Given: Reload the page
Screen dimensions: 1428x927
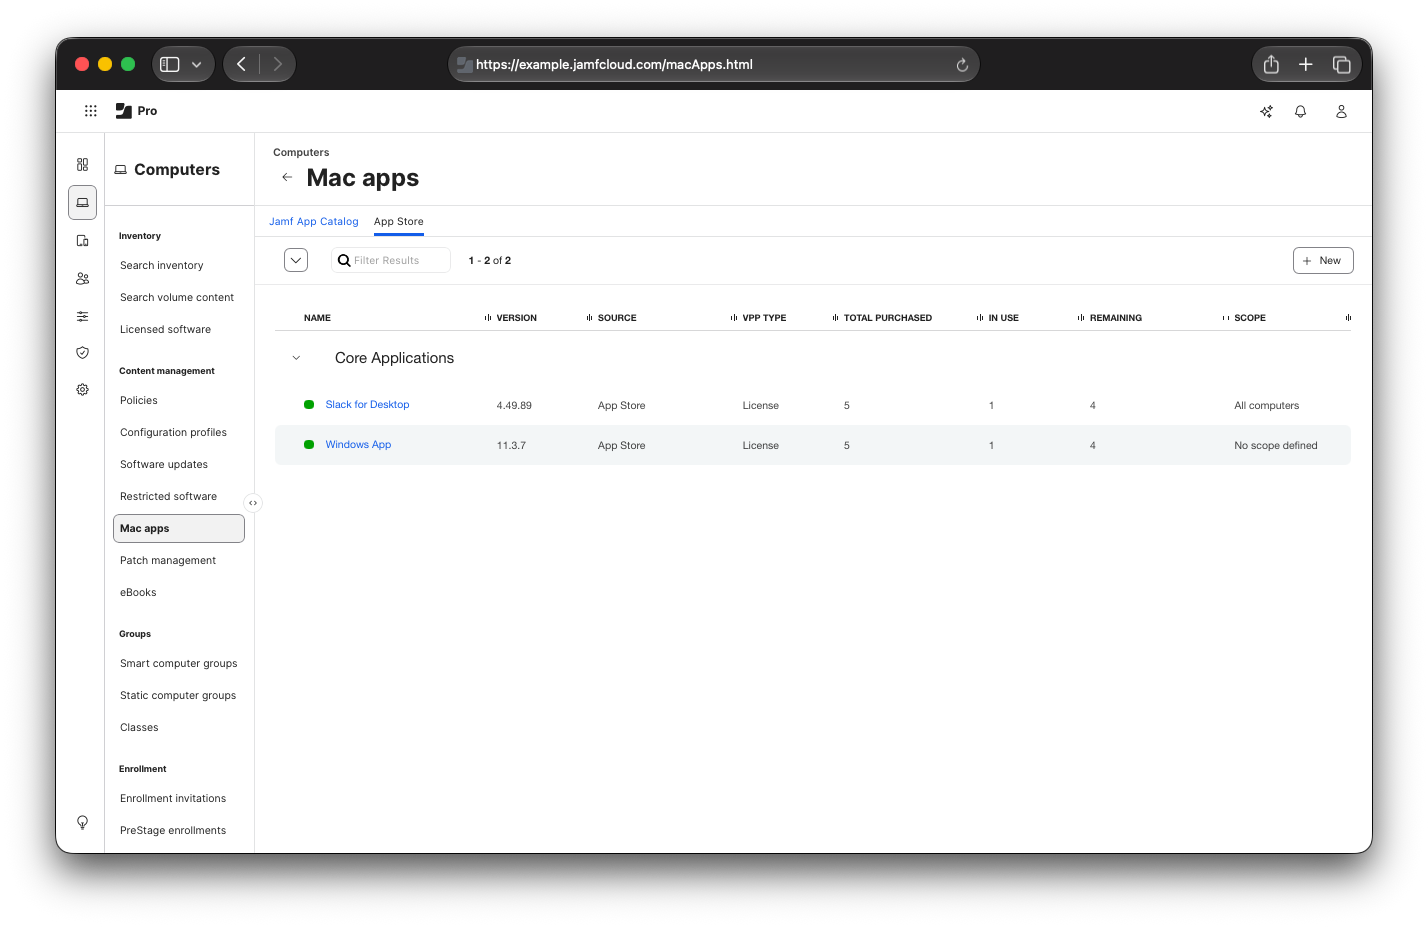Looking at the screenshot, I should click(x=962, y=65).
